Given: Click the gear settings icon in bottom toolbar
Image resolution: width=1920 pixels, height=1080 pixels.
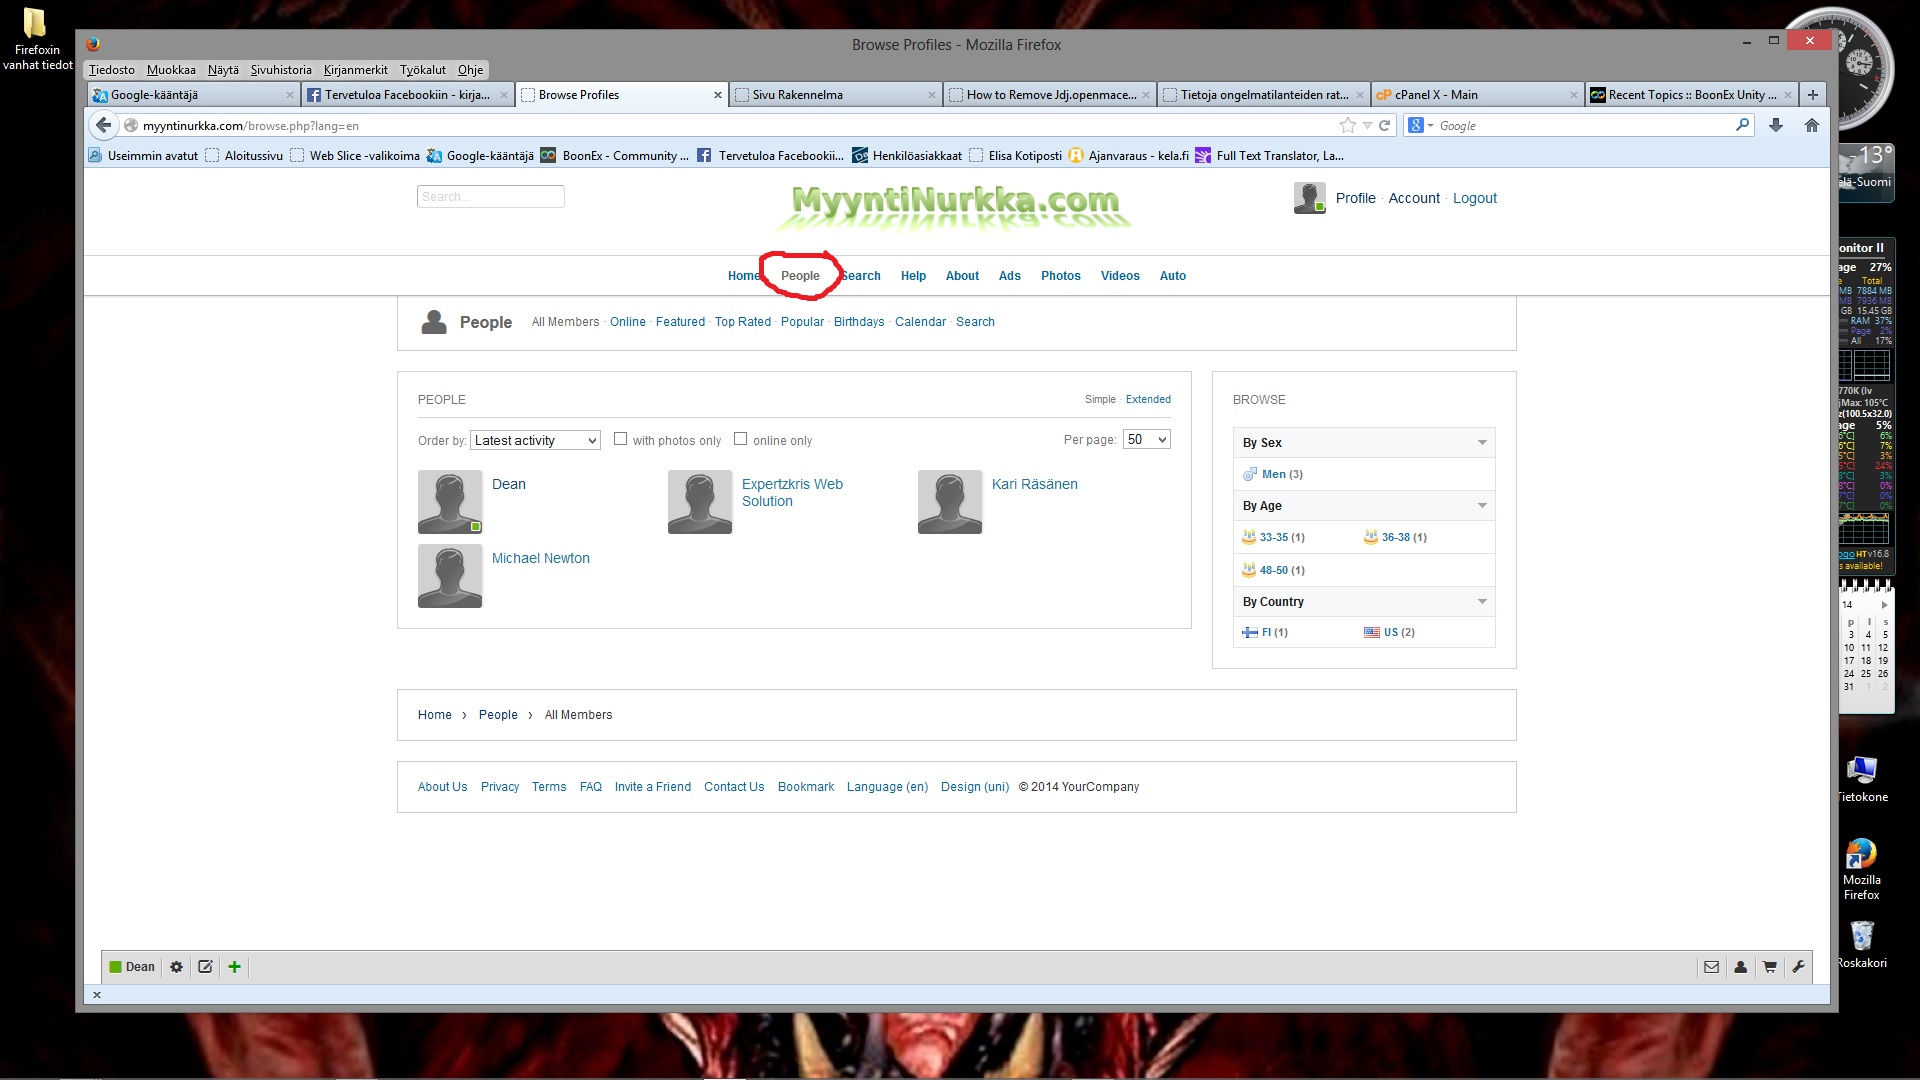Looking at the screenshot, I should click(176, 967).
